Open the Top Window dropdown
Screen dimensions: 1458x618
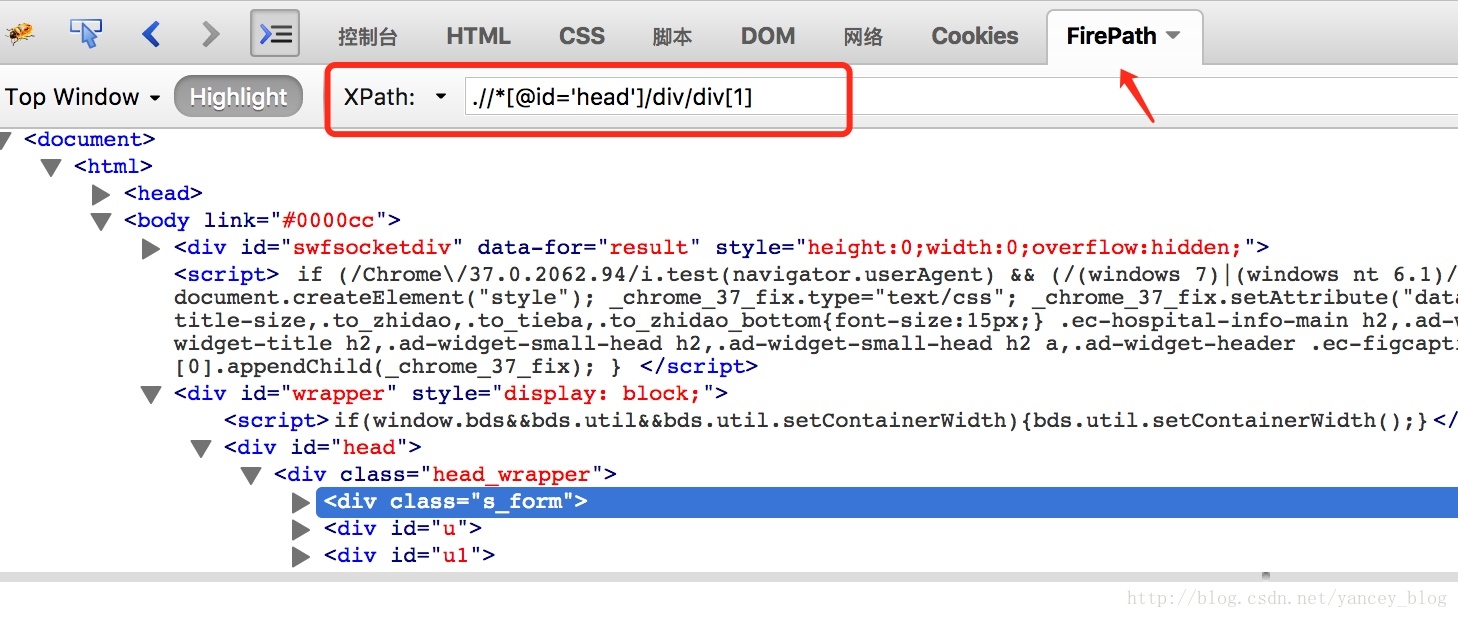click(x=82, y=97)
